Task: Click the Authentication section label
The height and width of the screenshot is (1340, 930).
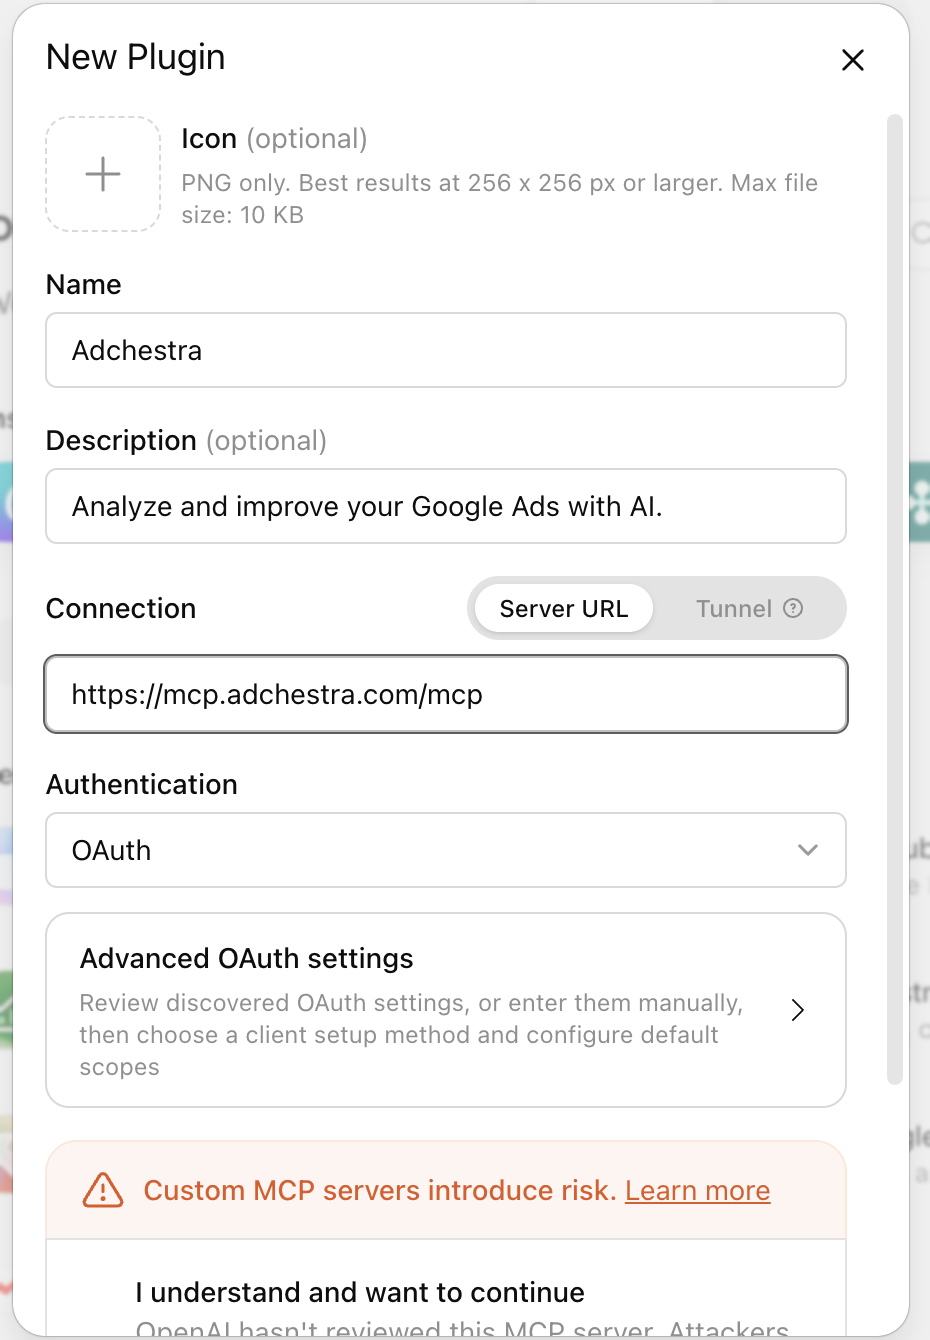Action: (x=142, y=784)
